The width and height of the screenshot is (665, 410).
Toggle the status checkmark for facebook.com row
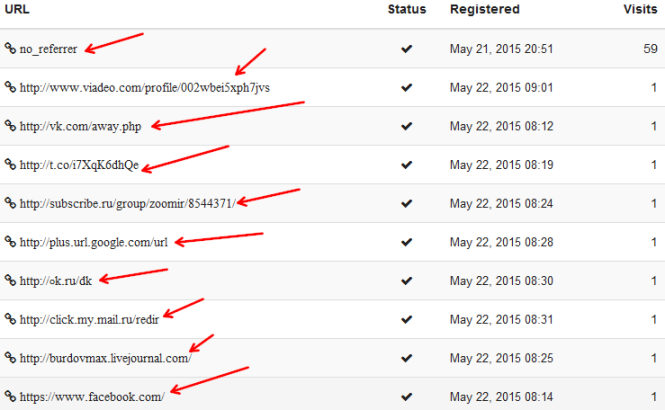(406, 397)
